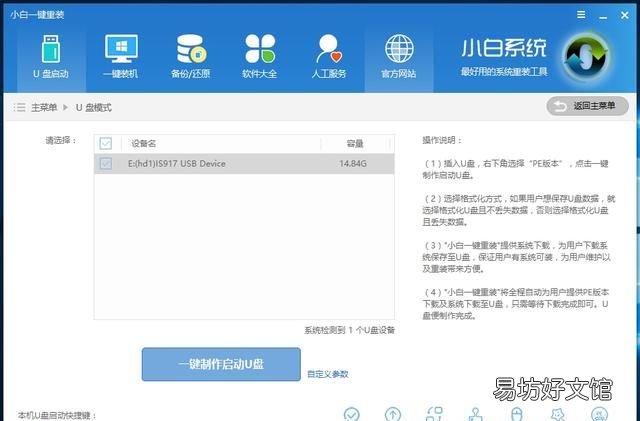Open the 备份/还原 section
640x421 pixels.
(x=191, y=57)
